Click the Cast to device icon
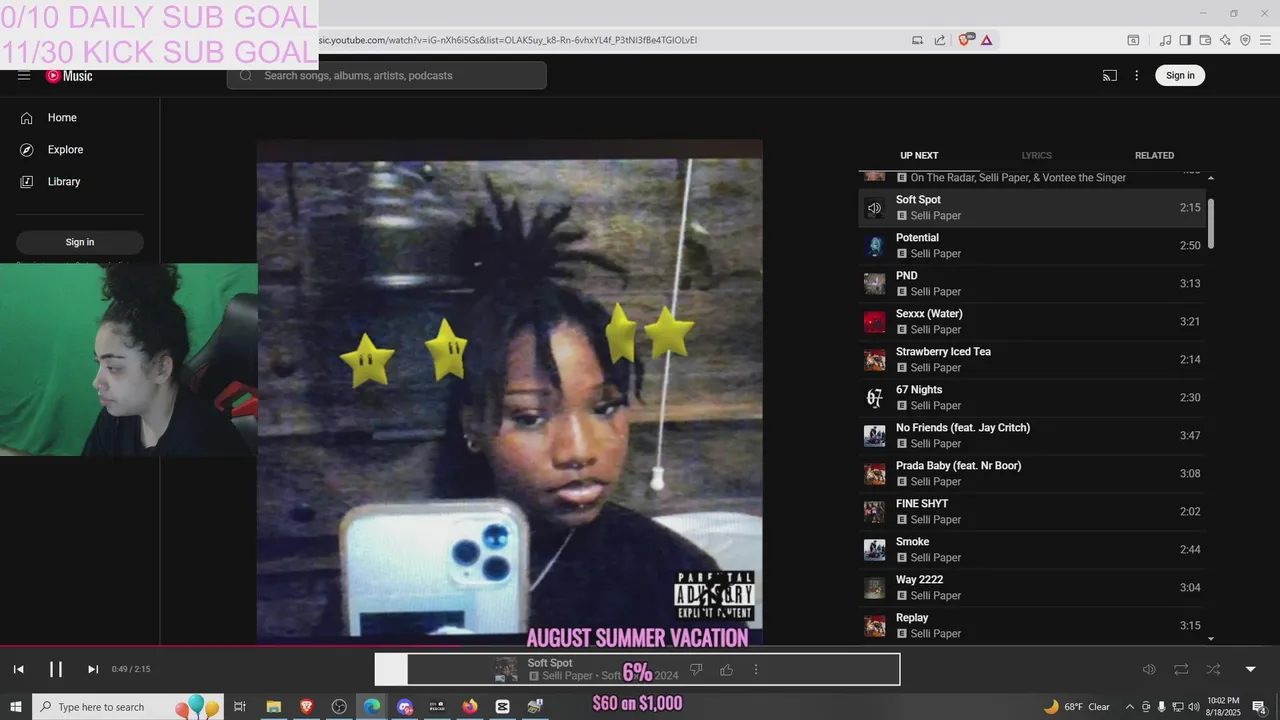The width and height of the screenshot is (1280, 720). click(x=1110, y=76)
